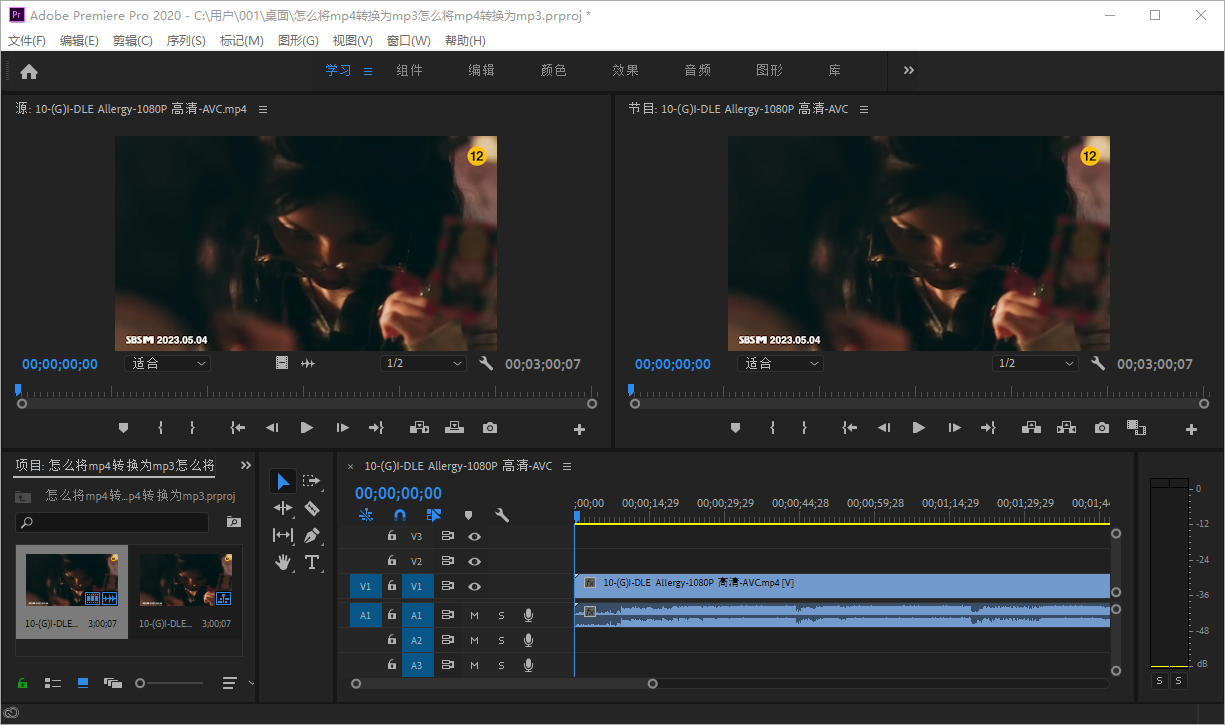Select the Type tool
The image size is (1225, 725).
pyautogui.click(x=312, y=562)
